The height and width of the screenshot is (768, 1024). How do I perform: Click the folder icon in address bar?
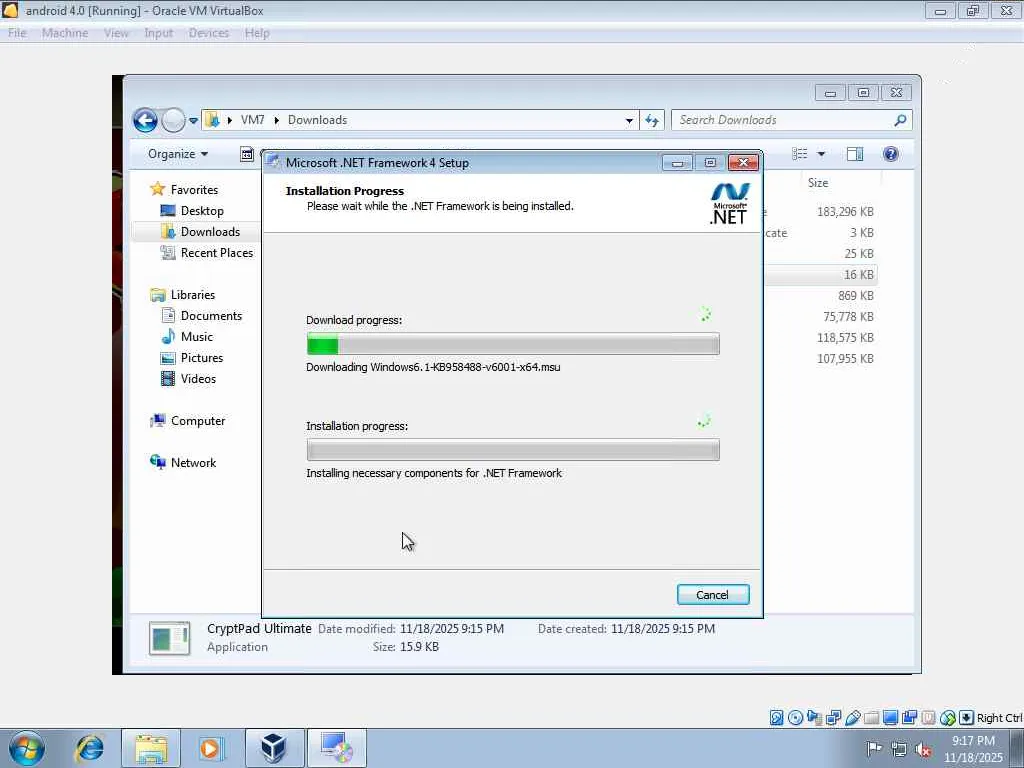click(212, 120)
